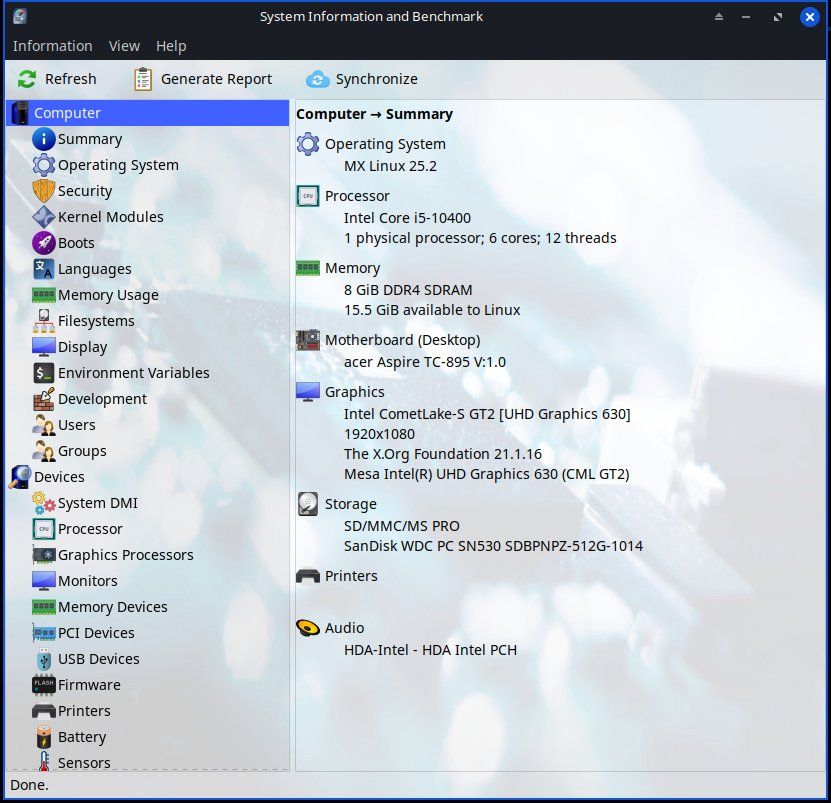Open the Languages entry
The width and height of the screenshot is (831, 803).
pos(82,269)
